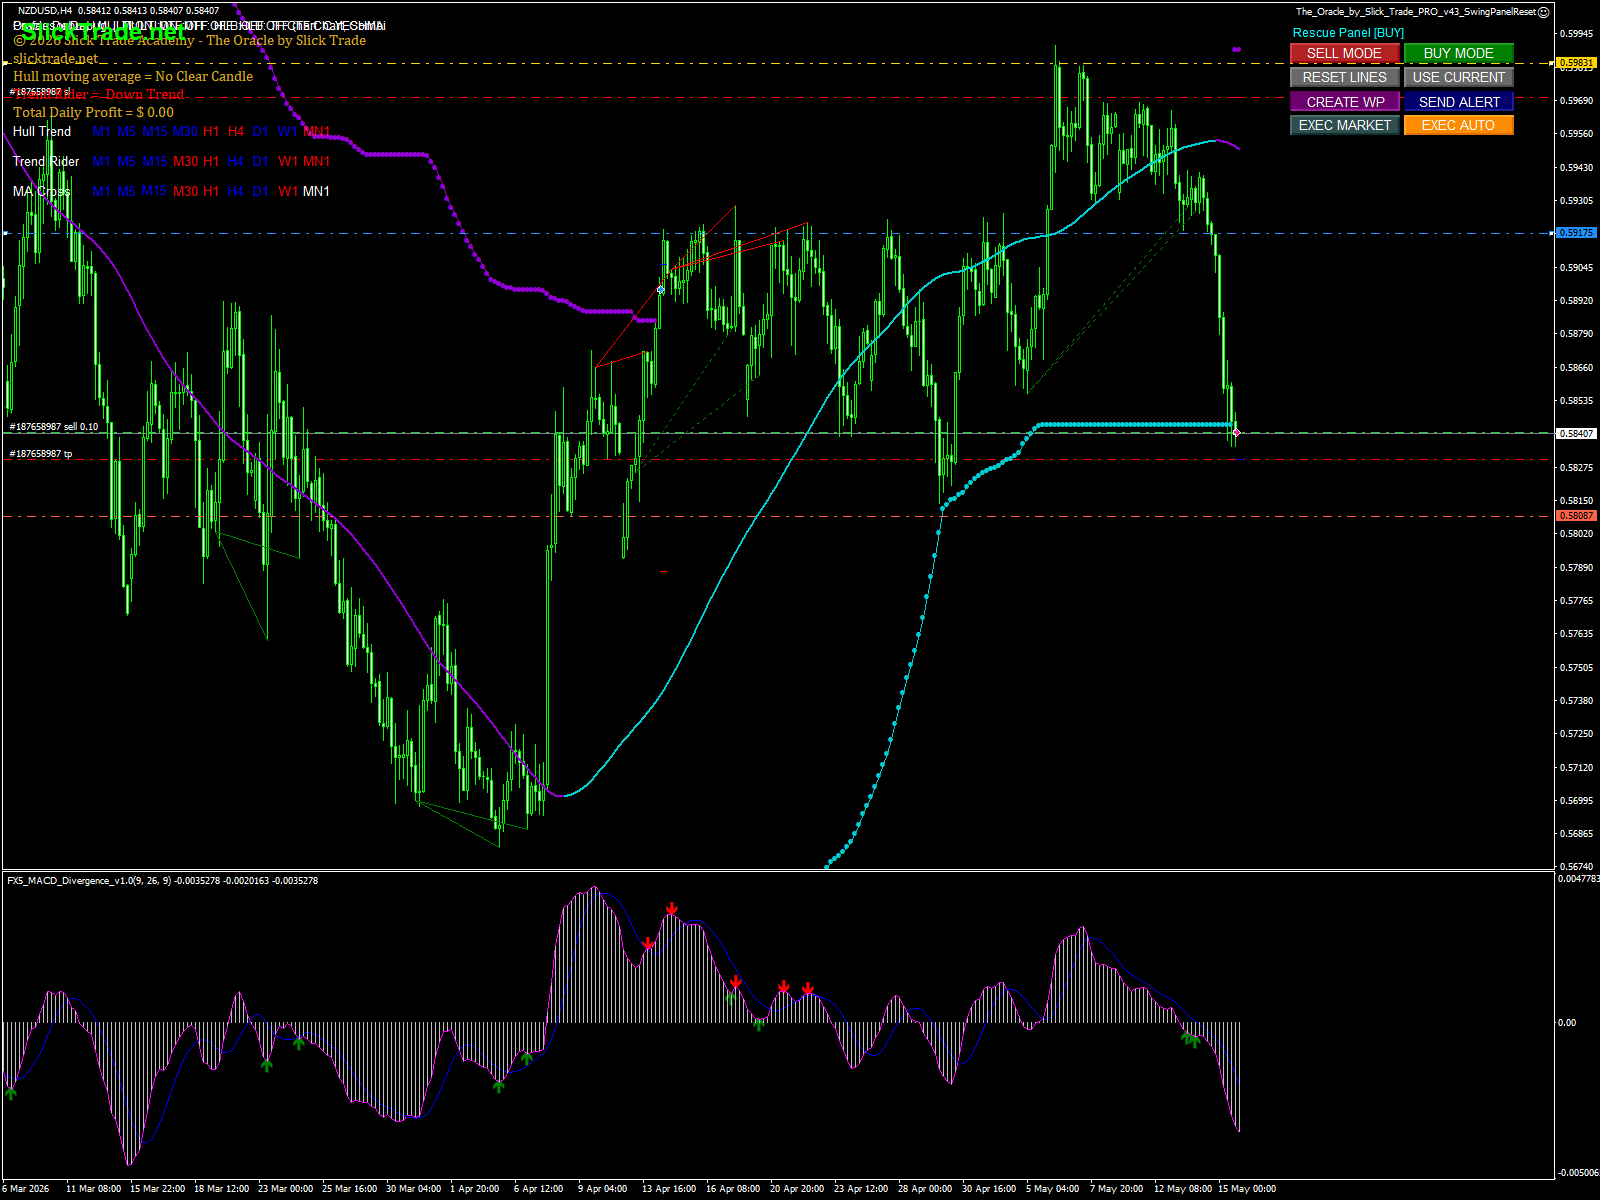Click the current price label 0.58407
The width and height of the screenshot is (1600, 1200).
pyautogui.click(x=1576, y=433)
